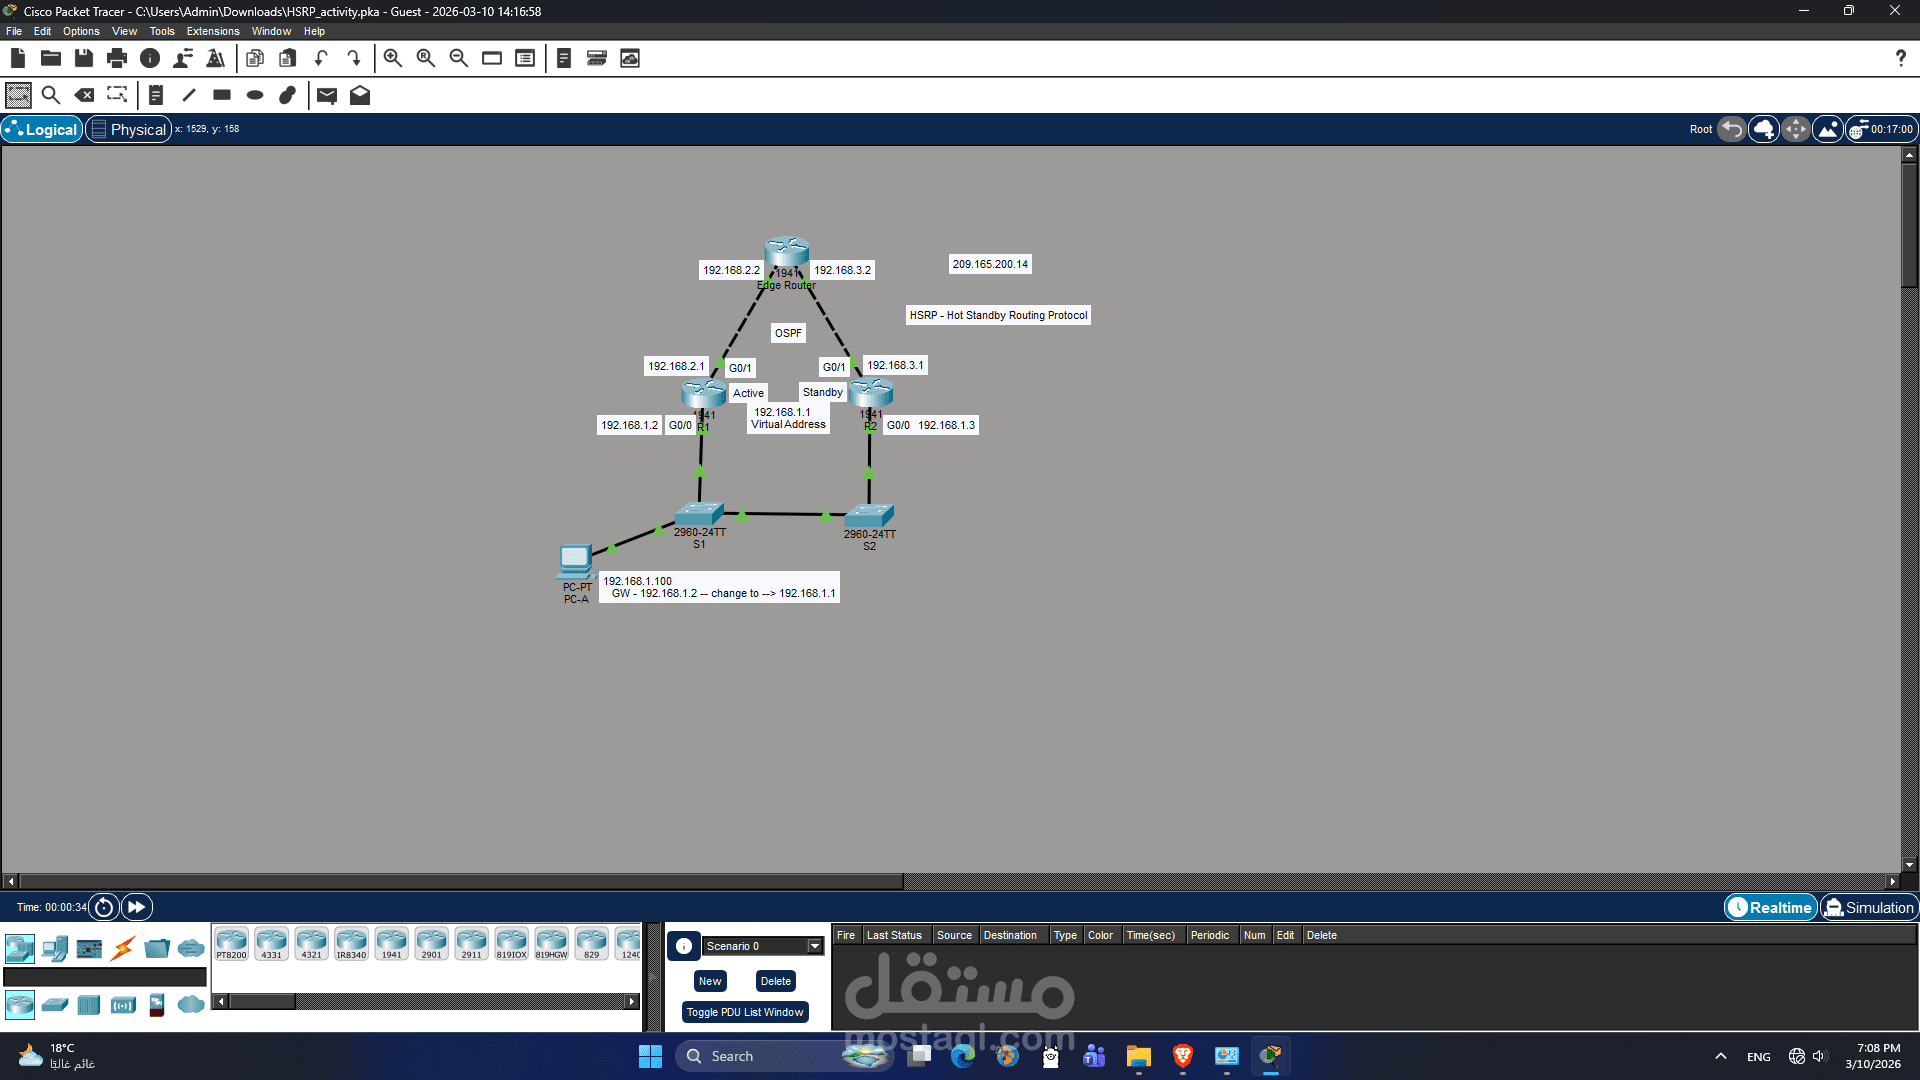The height and width of the screenshot is (1080, 1920).
Task: Choose the Switches subcategory
Action: click(55, 1004)
